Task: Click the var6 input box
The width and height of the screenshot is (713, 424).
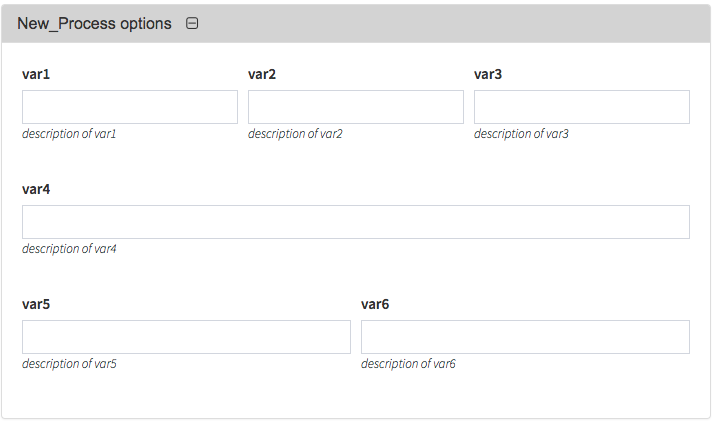Action: 525,337
